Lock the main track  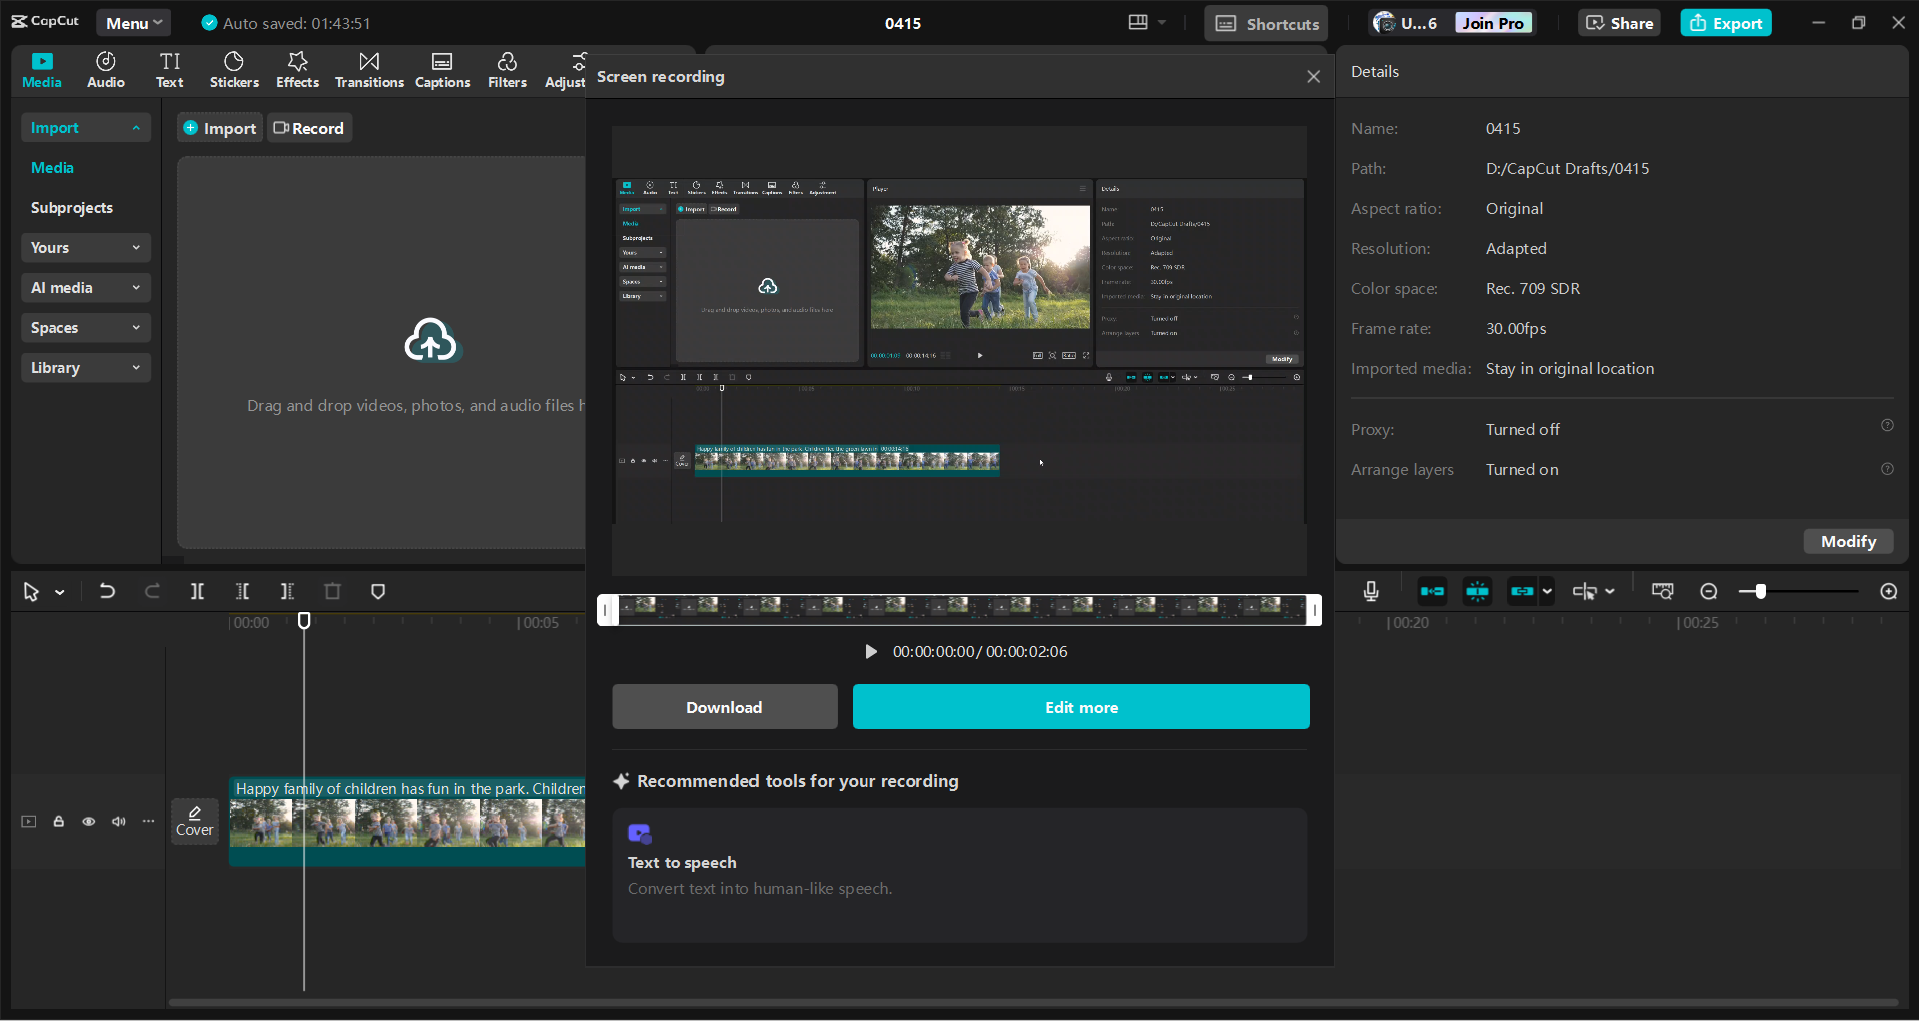click(58, 821)
